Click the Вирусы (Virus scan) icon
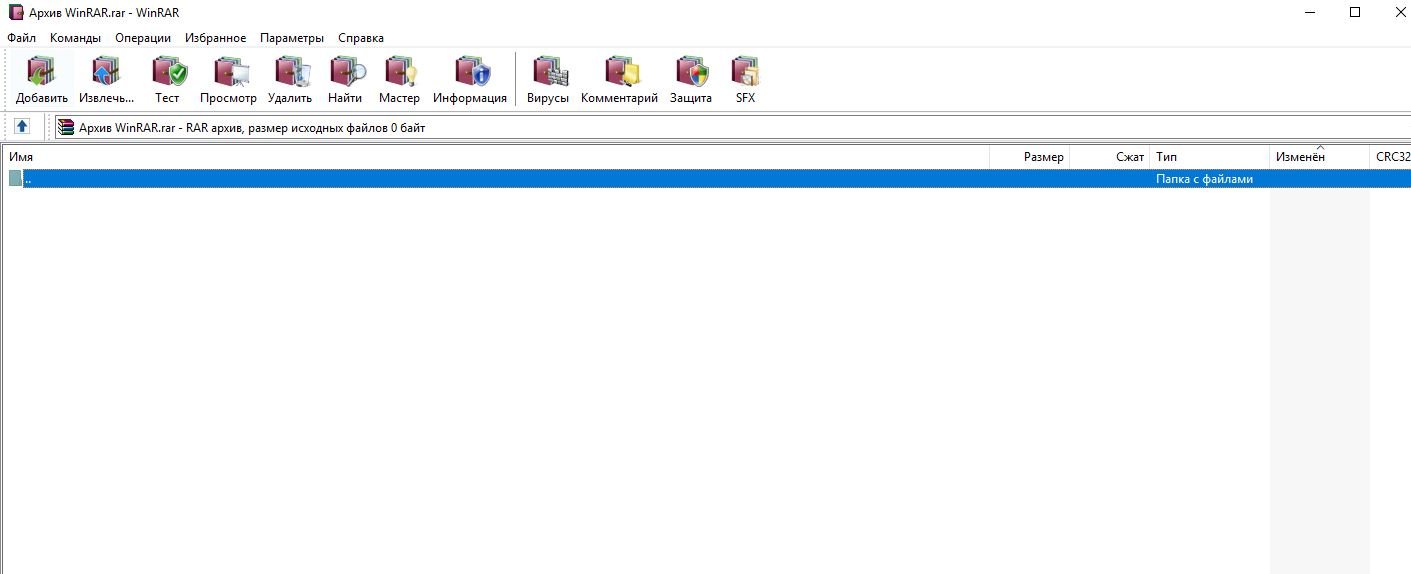Viewport: 1411px width, 574px height. click(548, 80)
